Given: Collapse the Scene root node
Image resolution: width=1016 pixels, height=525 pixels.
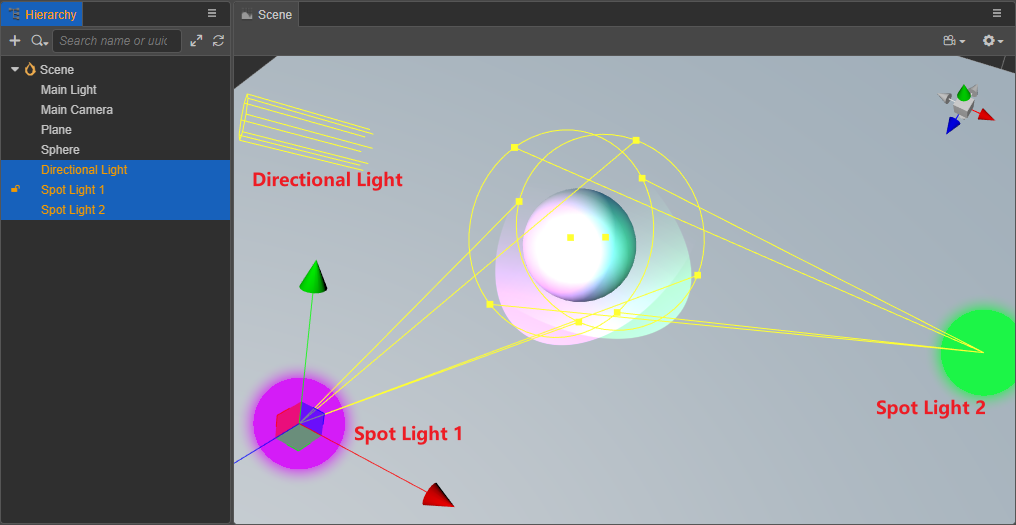Looking at the screenshot, I should (15, 69).
